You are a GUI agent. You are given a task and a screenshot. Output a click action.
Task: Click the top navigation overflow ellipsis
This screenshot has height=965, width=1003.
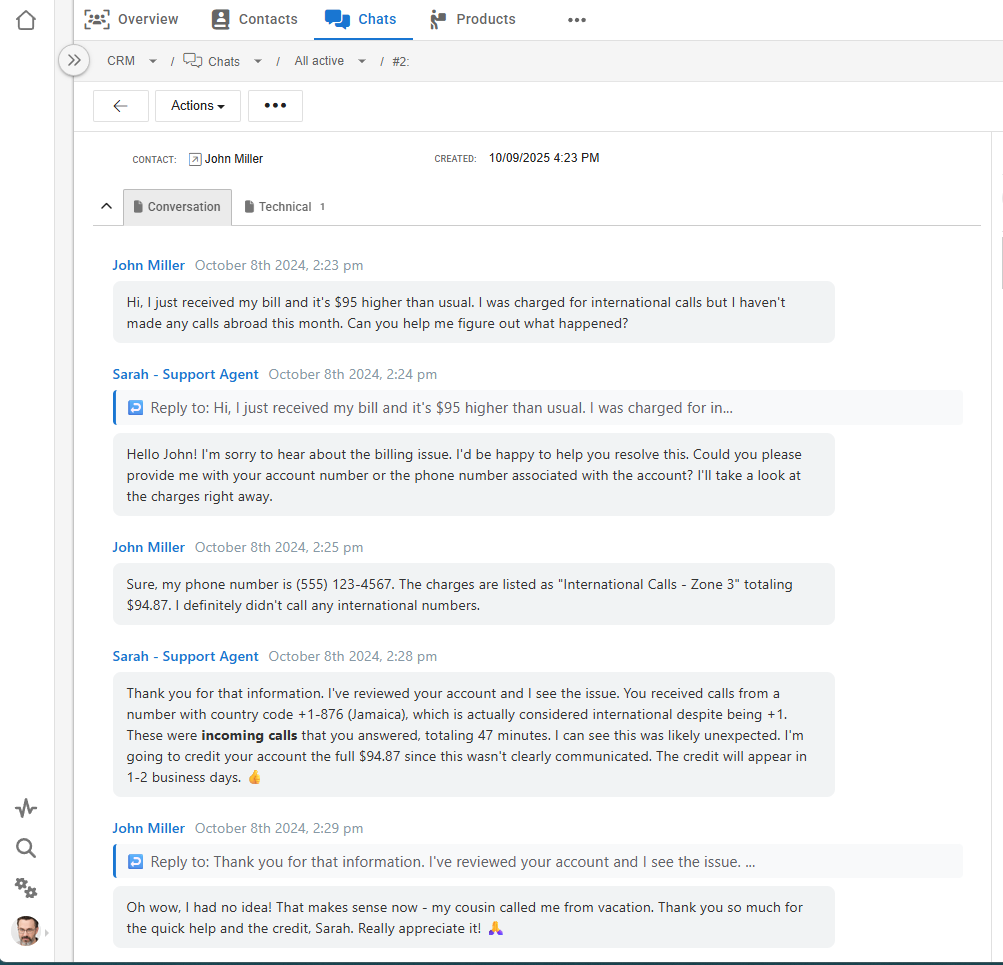577,19
